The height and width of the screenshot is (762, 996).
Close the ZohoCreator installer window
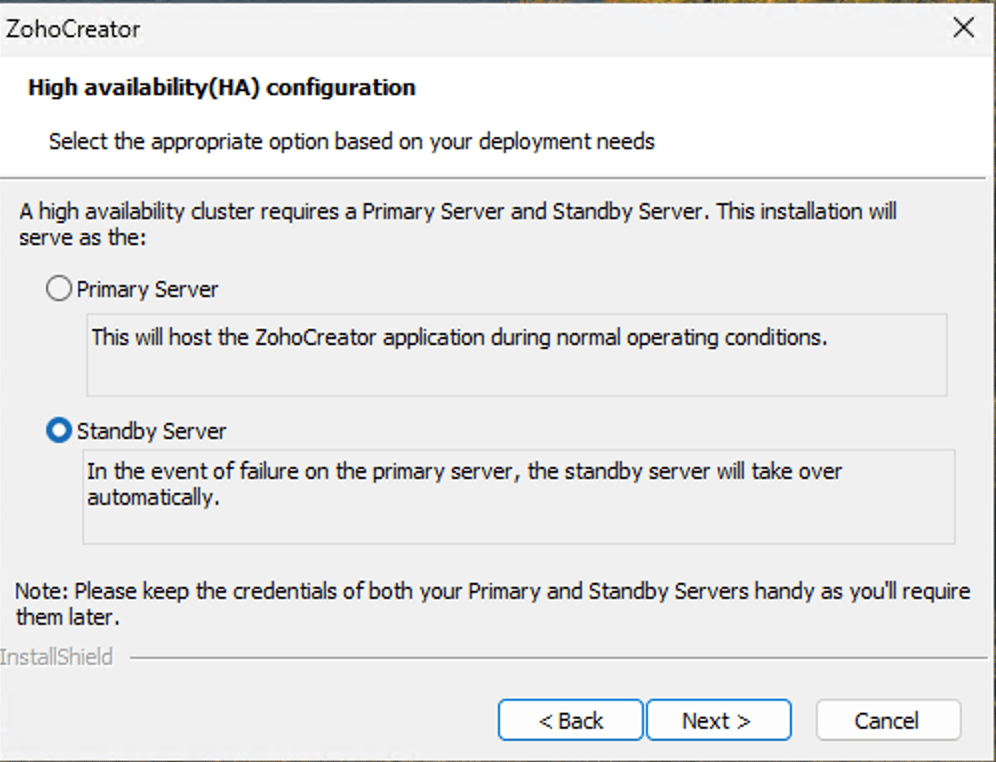pyautogui.click(x=963, y=27)
